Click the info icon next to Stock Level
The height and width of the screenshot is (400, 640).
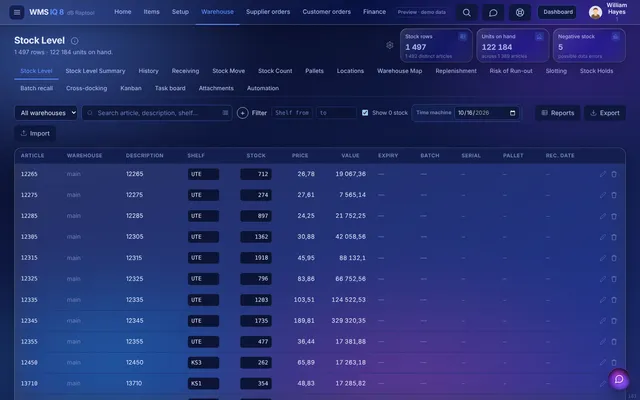75,41
